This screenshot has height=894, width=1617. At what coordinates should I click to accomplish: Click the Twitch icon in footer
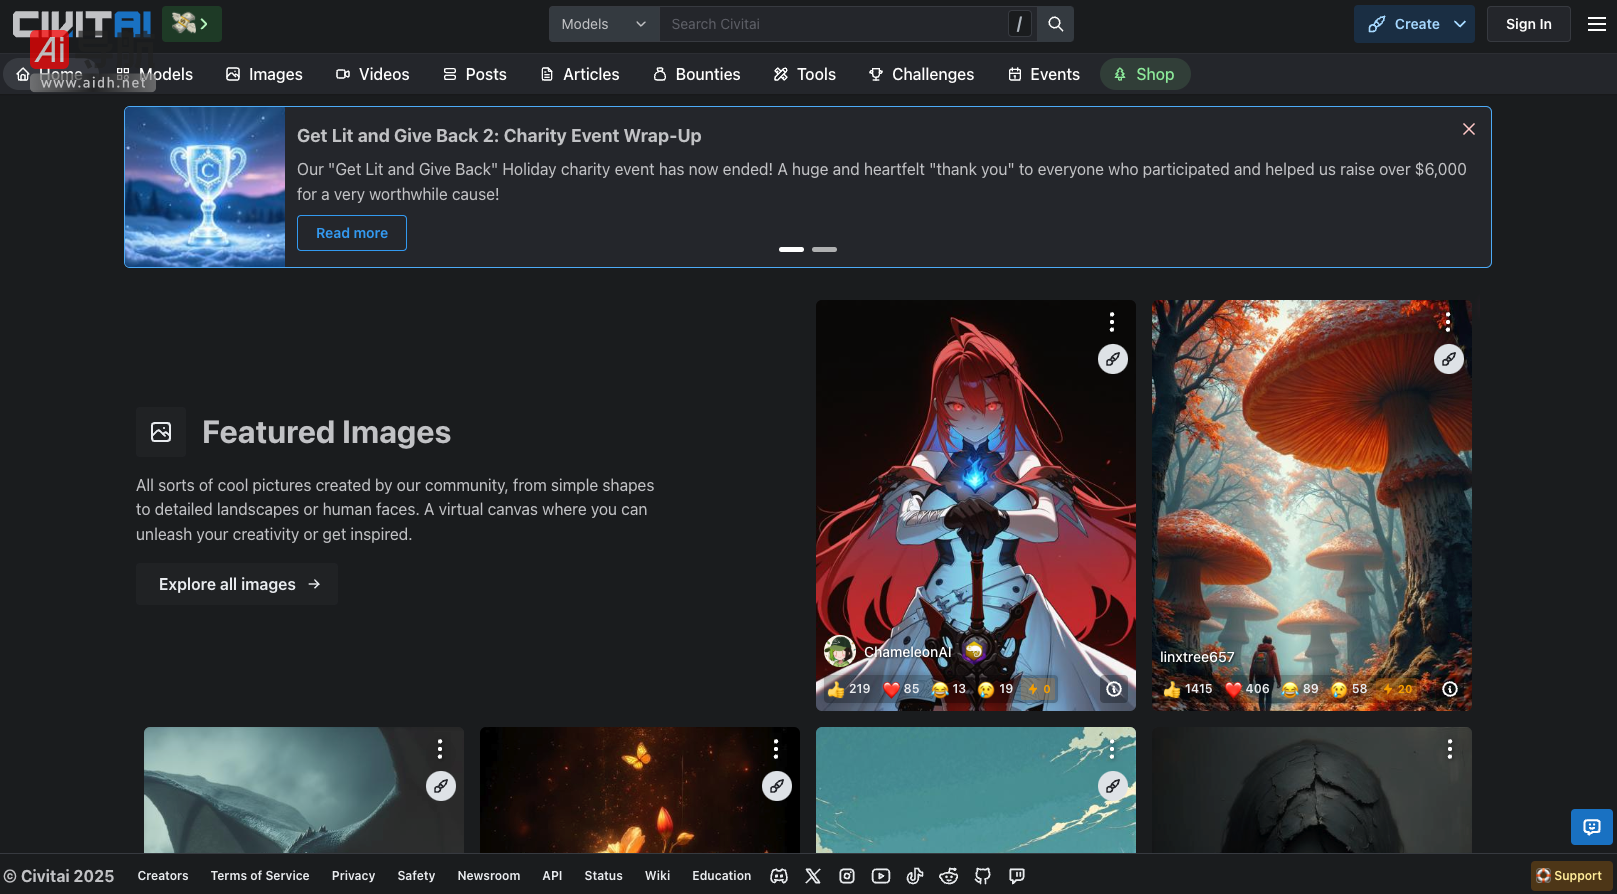1017,876
